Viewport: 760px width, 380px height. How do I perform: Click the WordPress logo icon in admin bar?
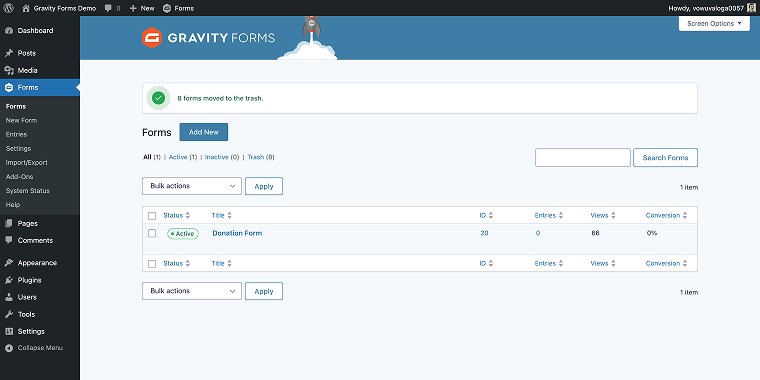click(8, 8)
